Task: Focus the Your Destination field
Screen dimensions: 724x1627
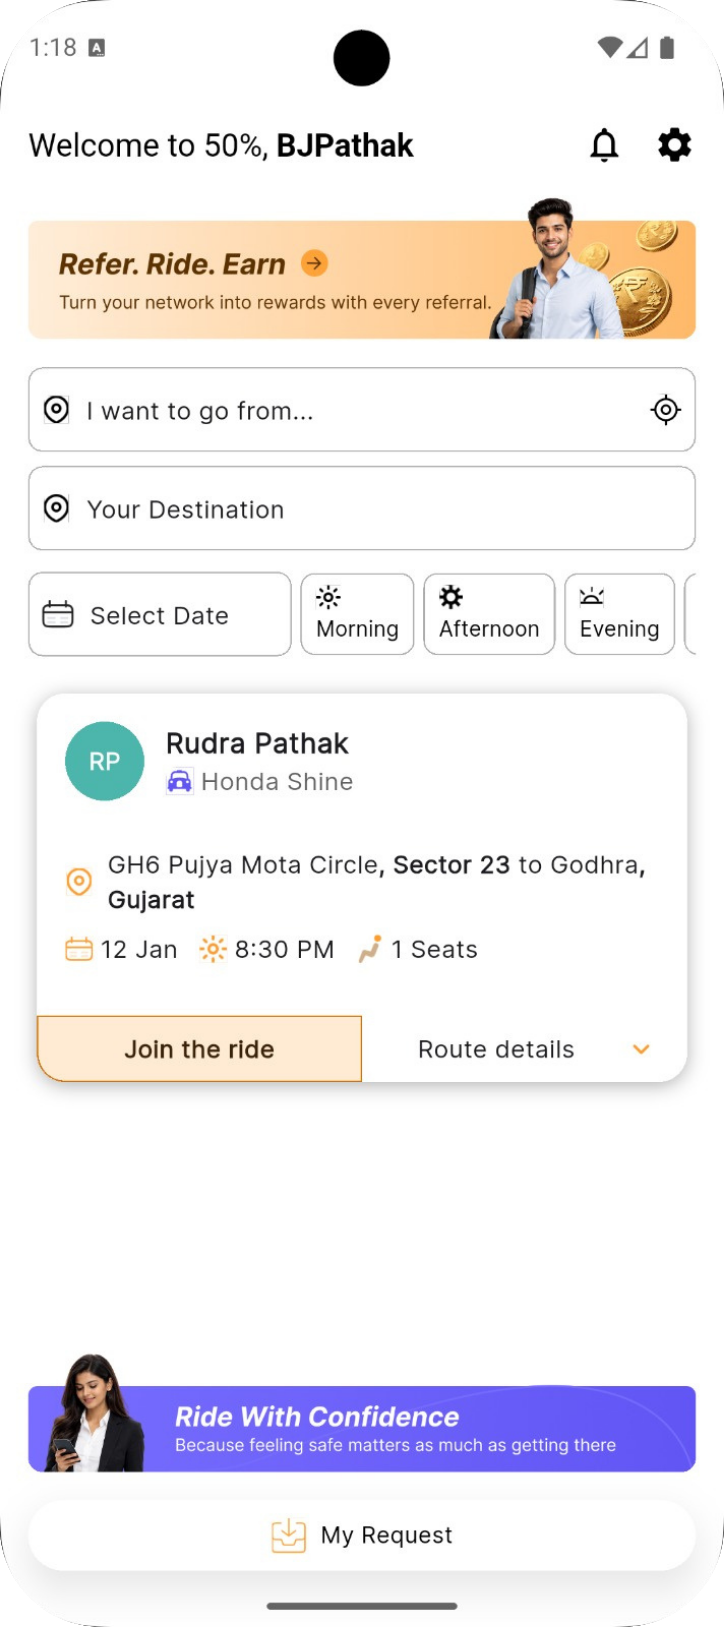Action: (362, 509)
